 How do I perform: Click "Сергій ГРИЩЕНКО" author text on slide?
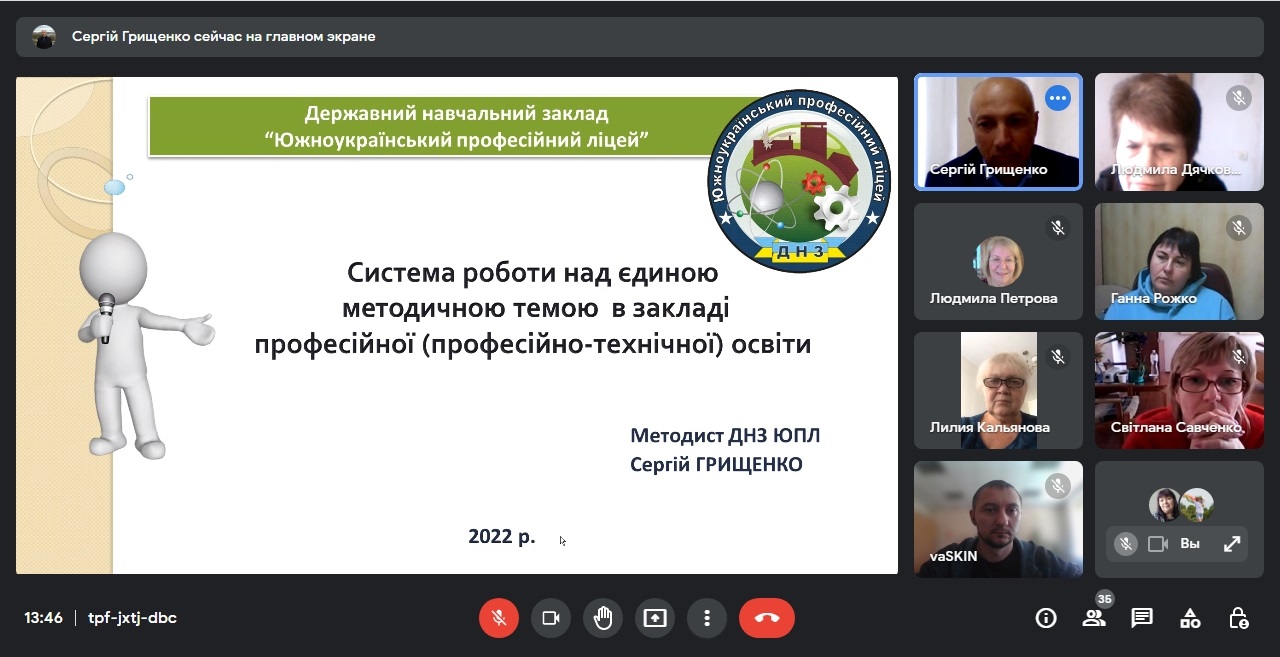pos(716,464)
